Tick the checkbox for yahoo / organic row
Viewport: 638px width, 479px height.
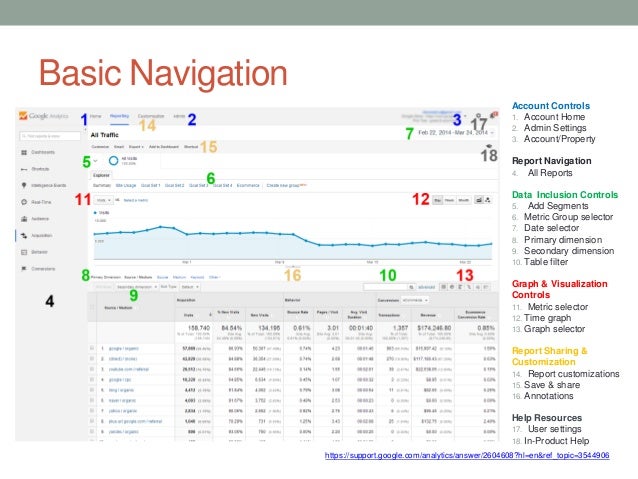(x=92, y=411)
